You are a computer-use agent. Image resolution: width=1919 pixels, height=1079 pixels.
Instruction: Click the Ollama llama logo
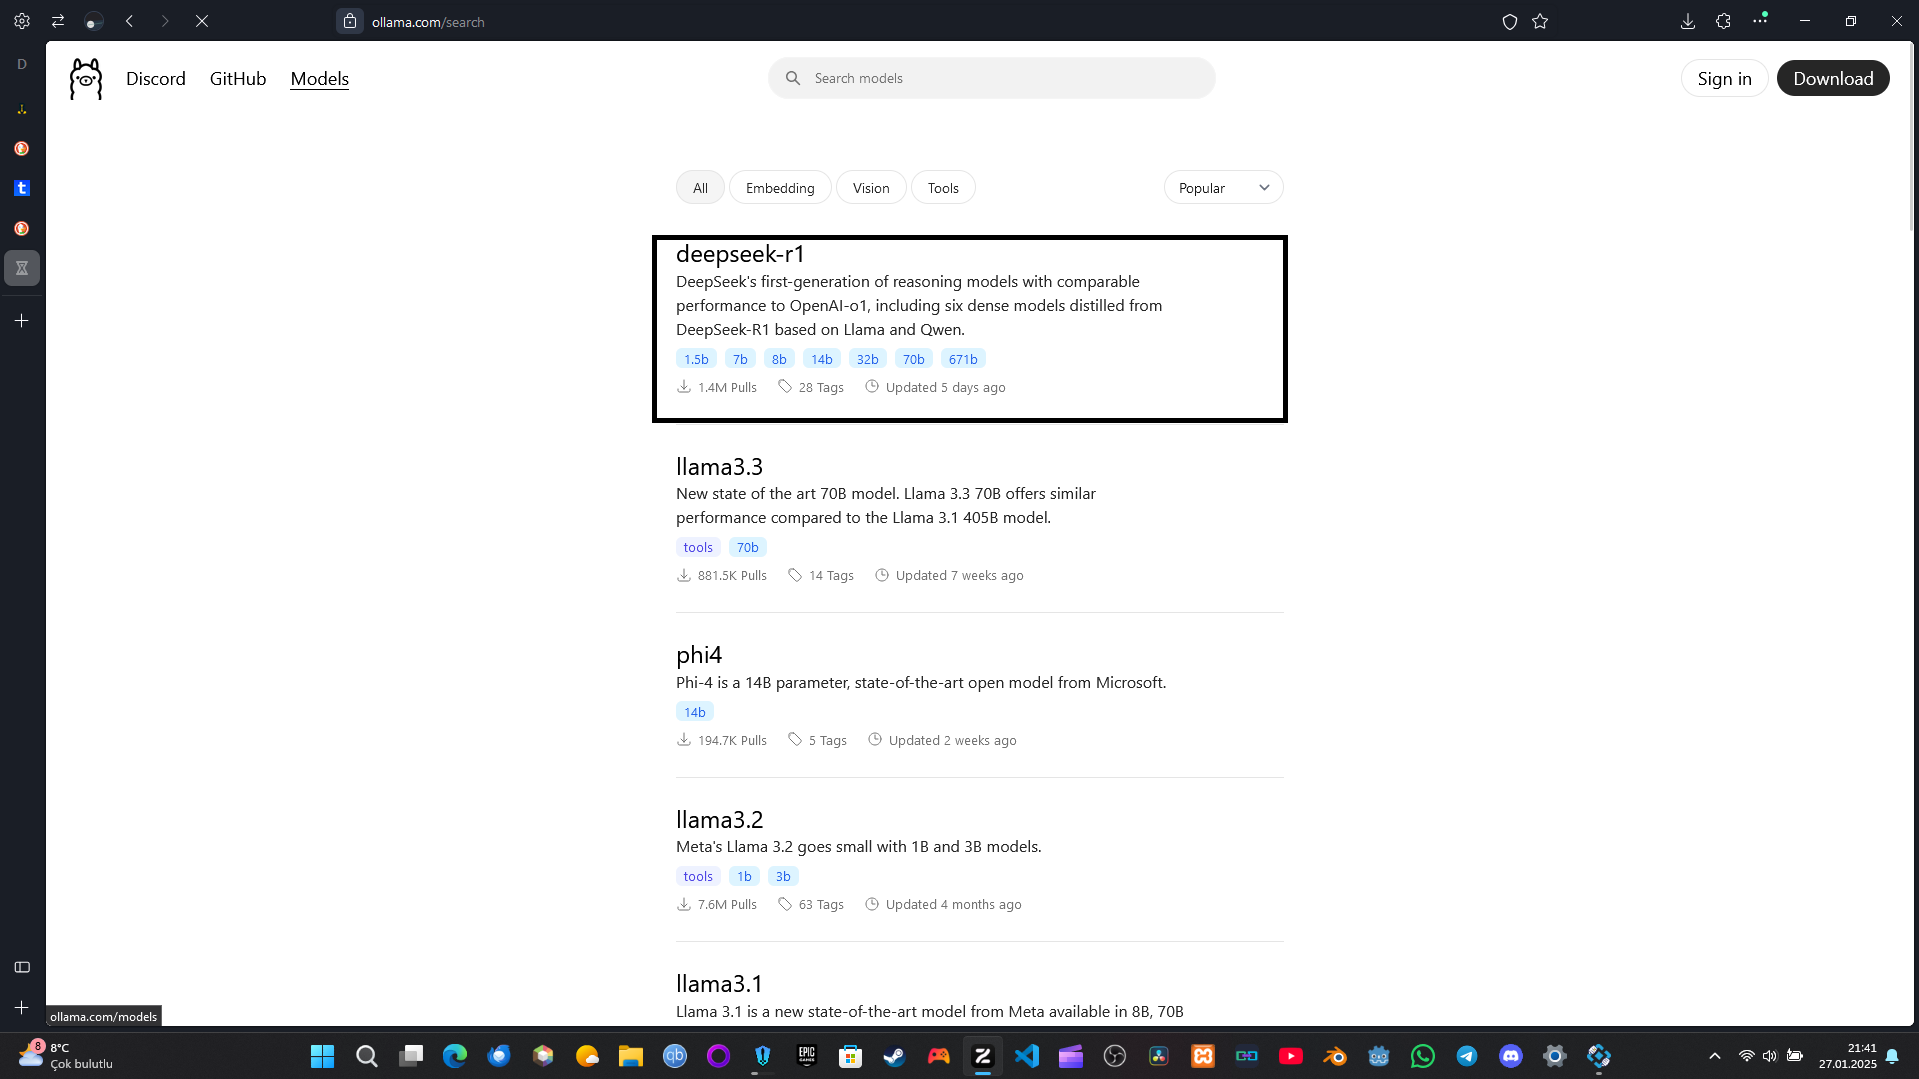[86, 78]
